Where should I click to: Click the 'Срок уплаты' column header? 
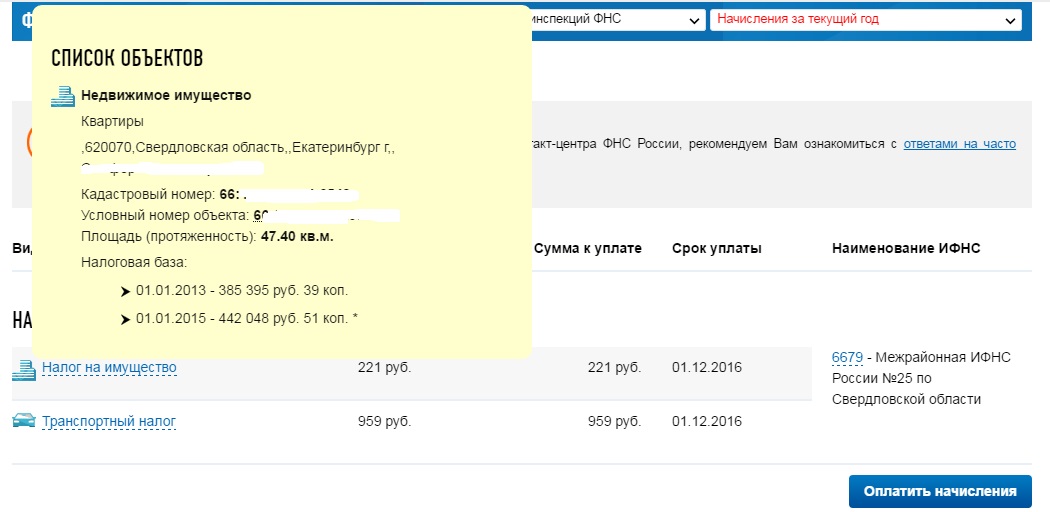[x=717, y=249]
